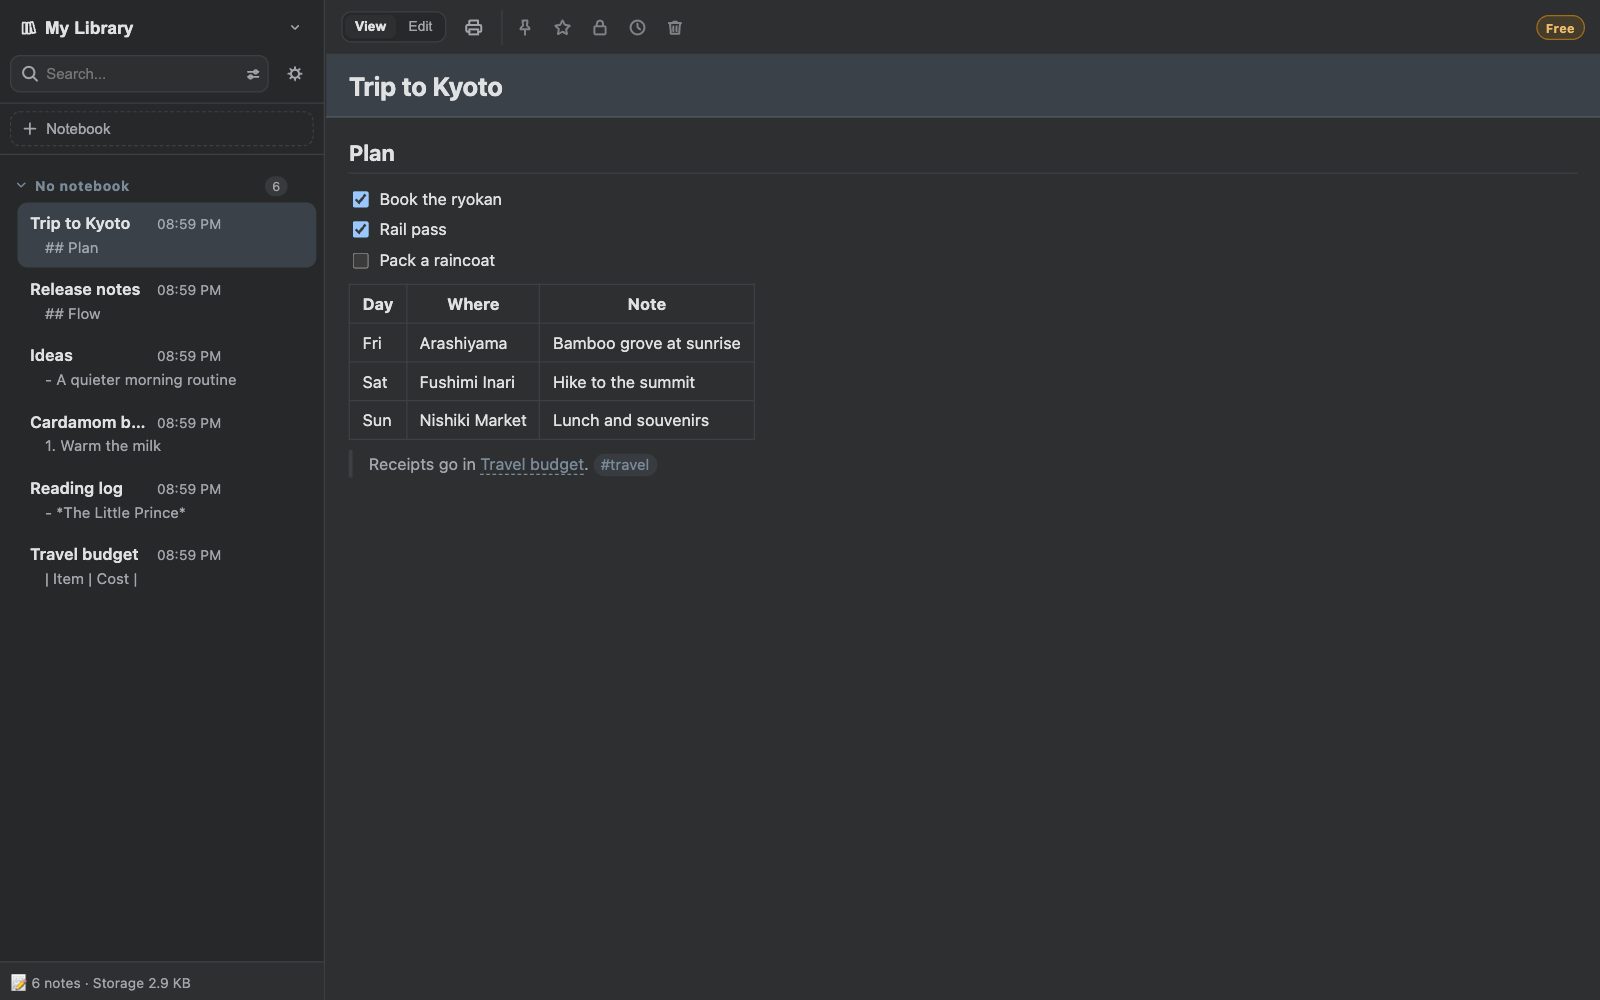Collapse the No notebook section
The image size is (1600, 1000).
tap(21, 186)
